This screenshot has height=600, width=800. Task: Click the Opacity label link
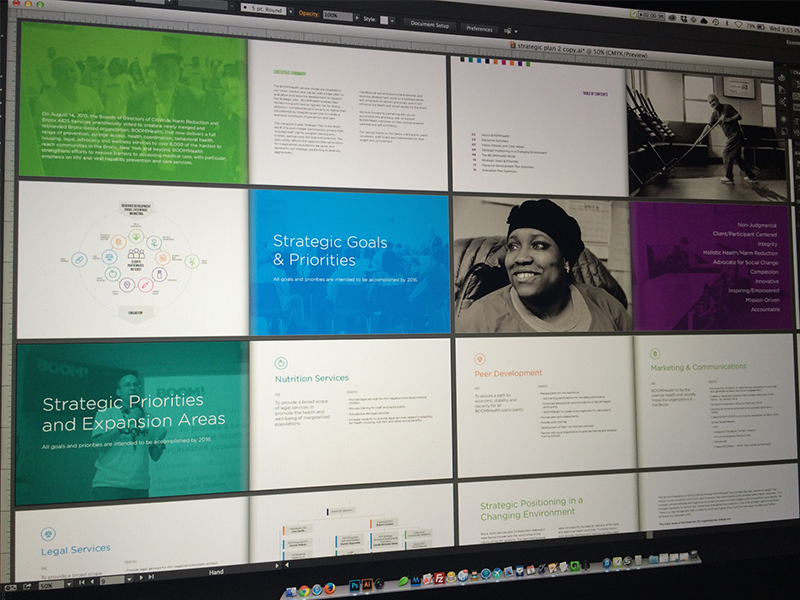tap(309, 13)
